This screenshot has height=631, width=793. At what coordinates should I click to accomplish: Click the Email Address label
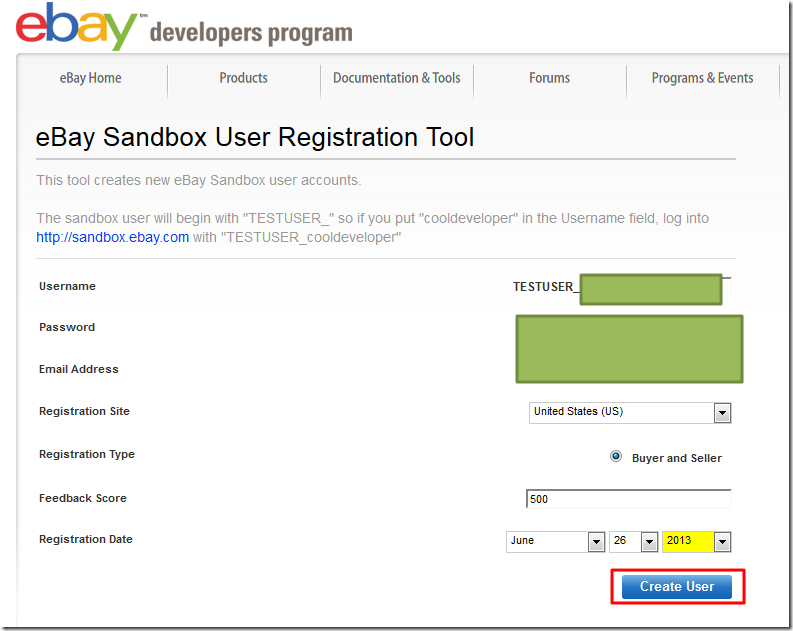point(79,369)
